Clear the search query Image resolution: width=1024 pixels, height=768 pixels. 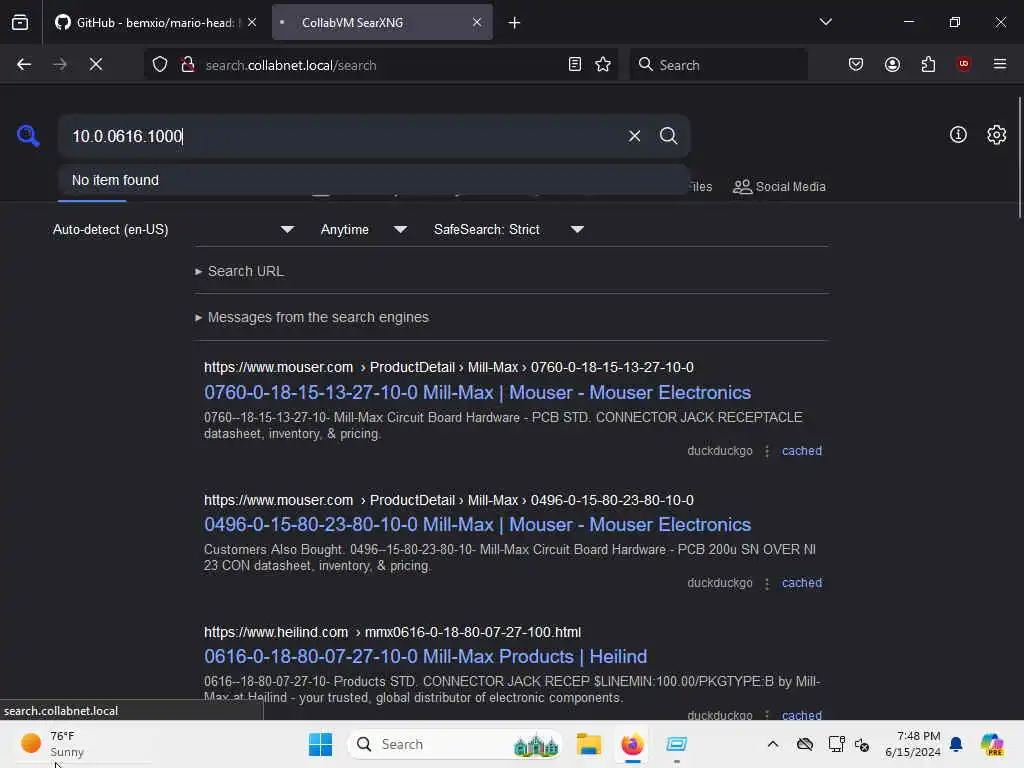tap(634, 136)
